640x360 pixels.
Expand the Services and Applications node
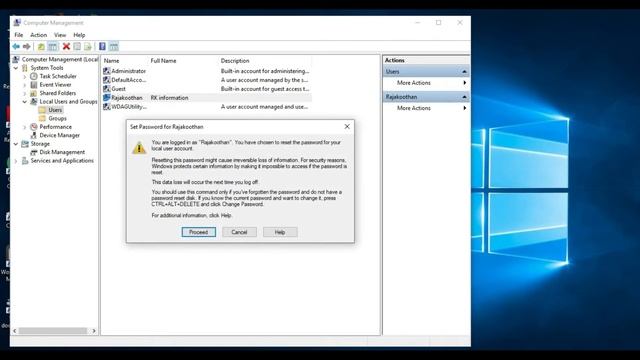pos(16,161)
